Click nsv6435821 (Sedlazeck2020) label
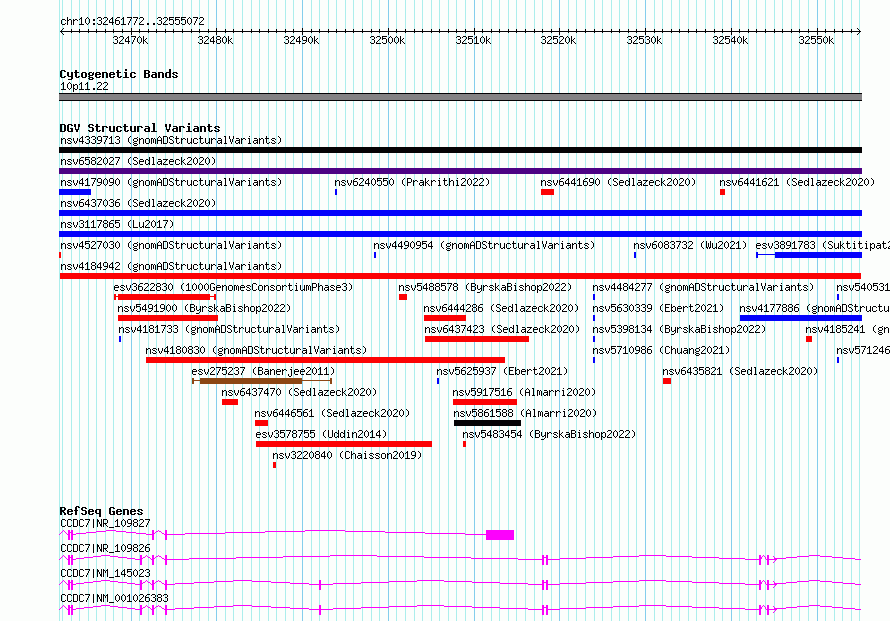Image resolution: width=890 pixels, height=621 pixels. tap(740, 371)
